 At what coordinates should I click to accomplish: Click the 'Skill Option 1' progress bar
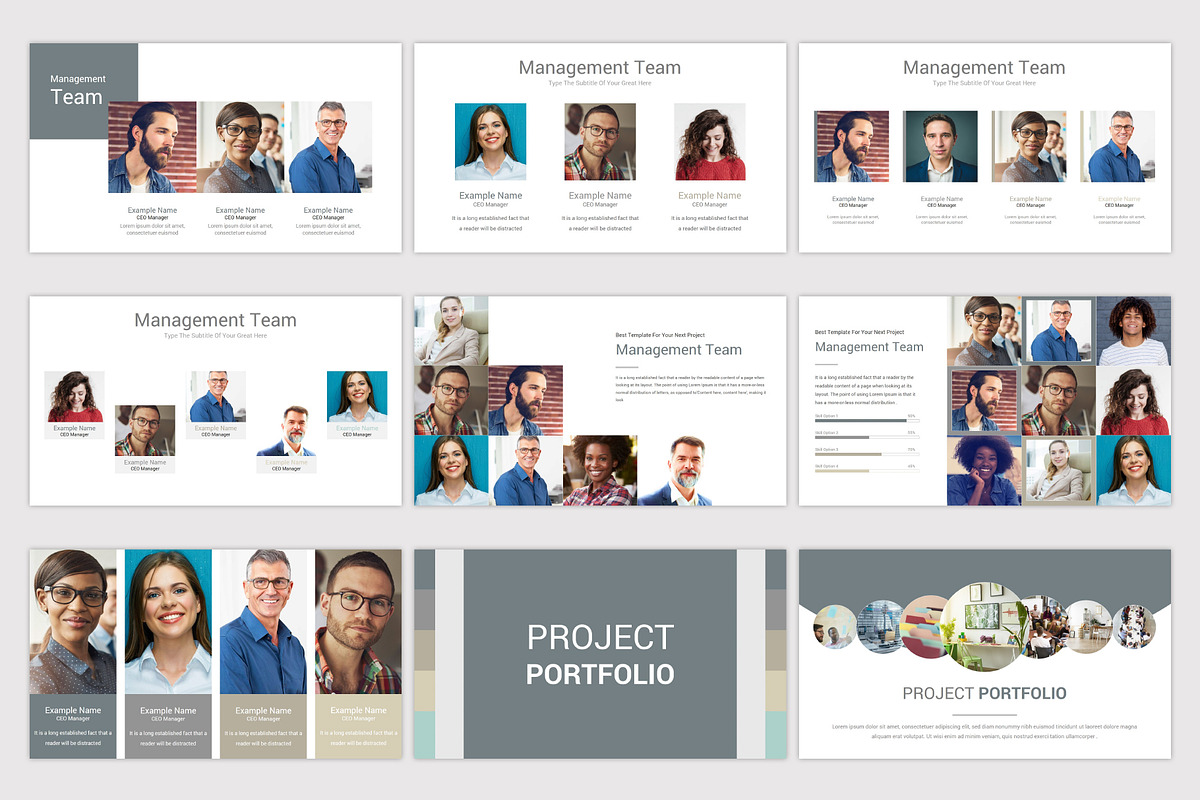(x=866, y=420)
